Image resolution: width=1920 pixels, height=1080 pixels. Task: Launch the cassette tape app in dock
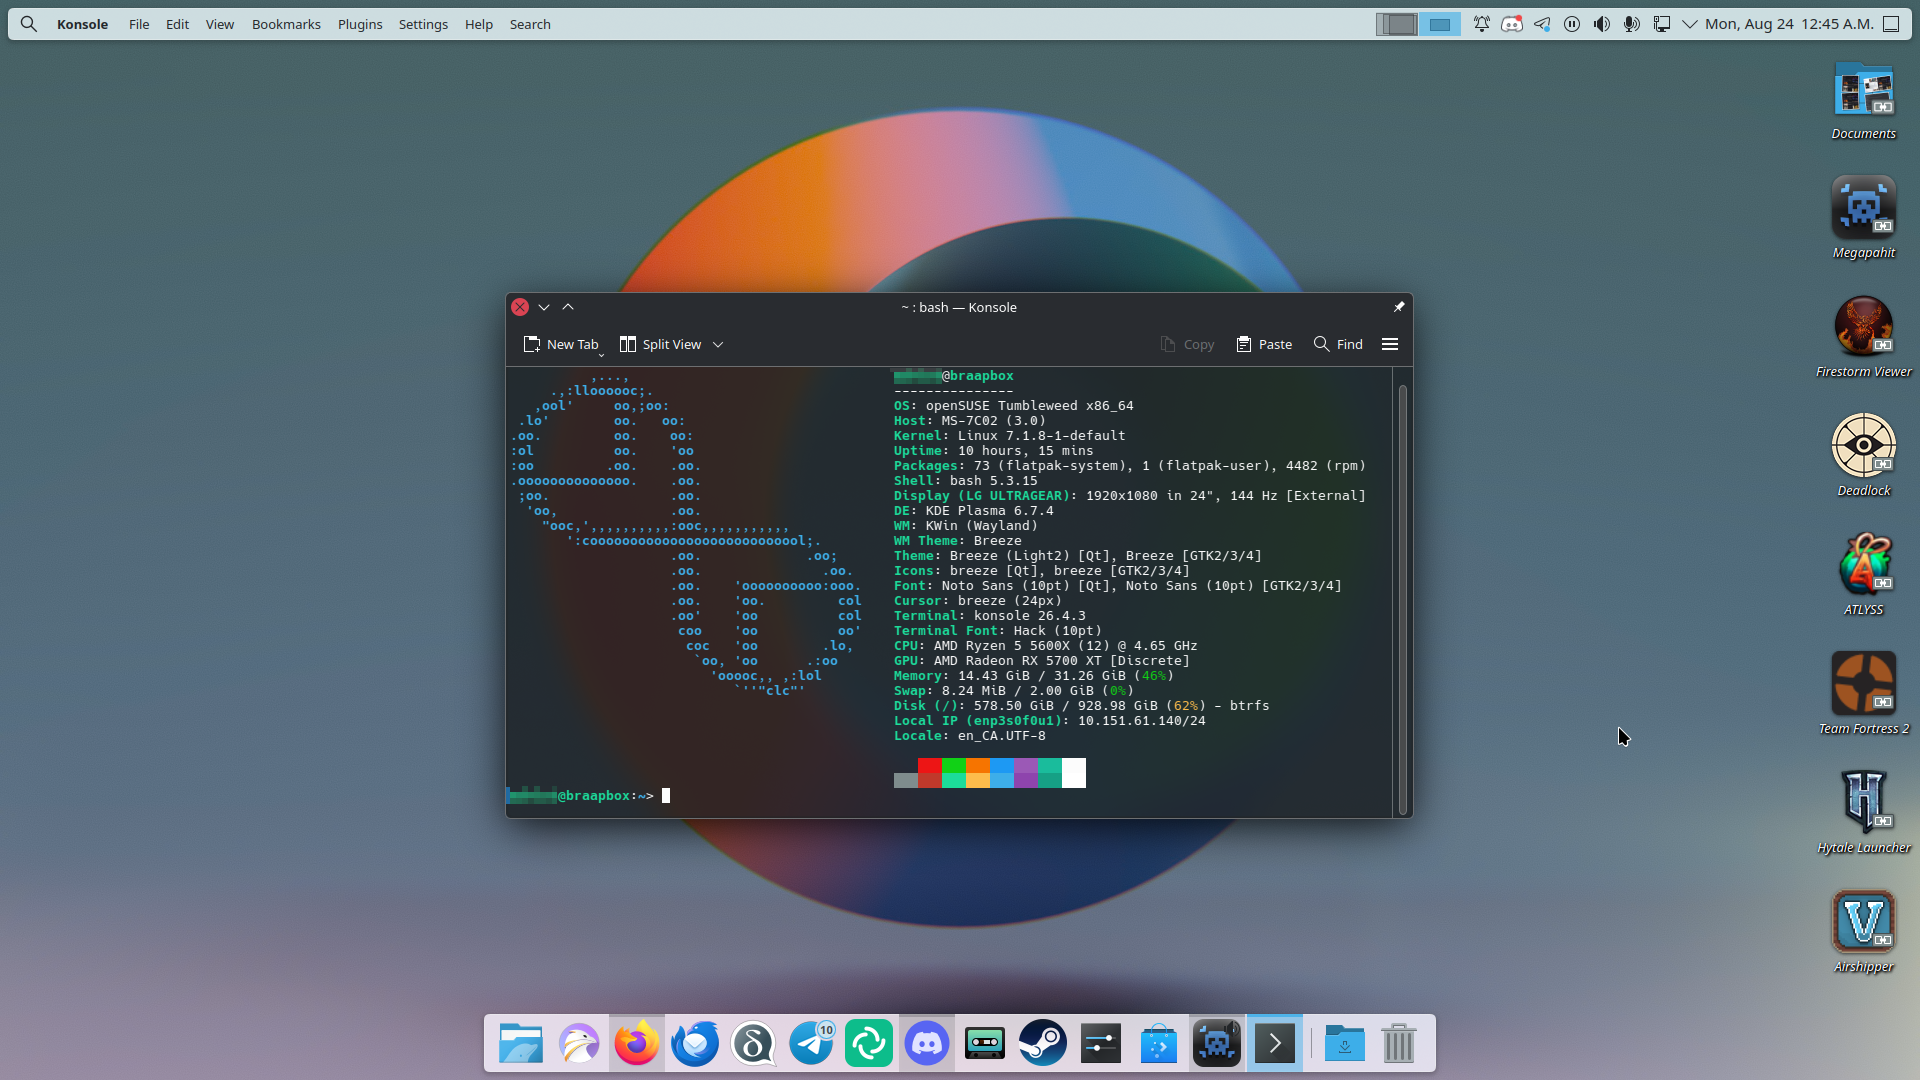[x=985, y=1044]
